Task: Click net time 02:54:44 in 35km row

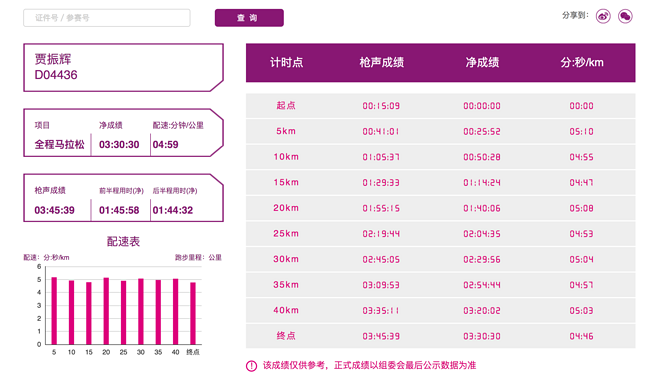Action: coord(482,285)
